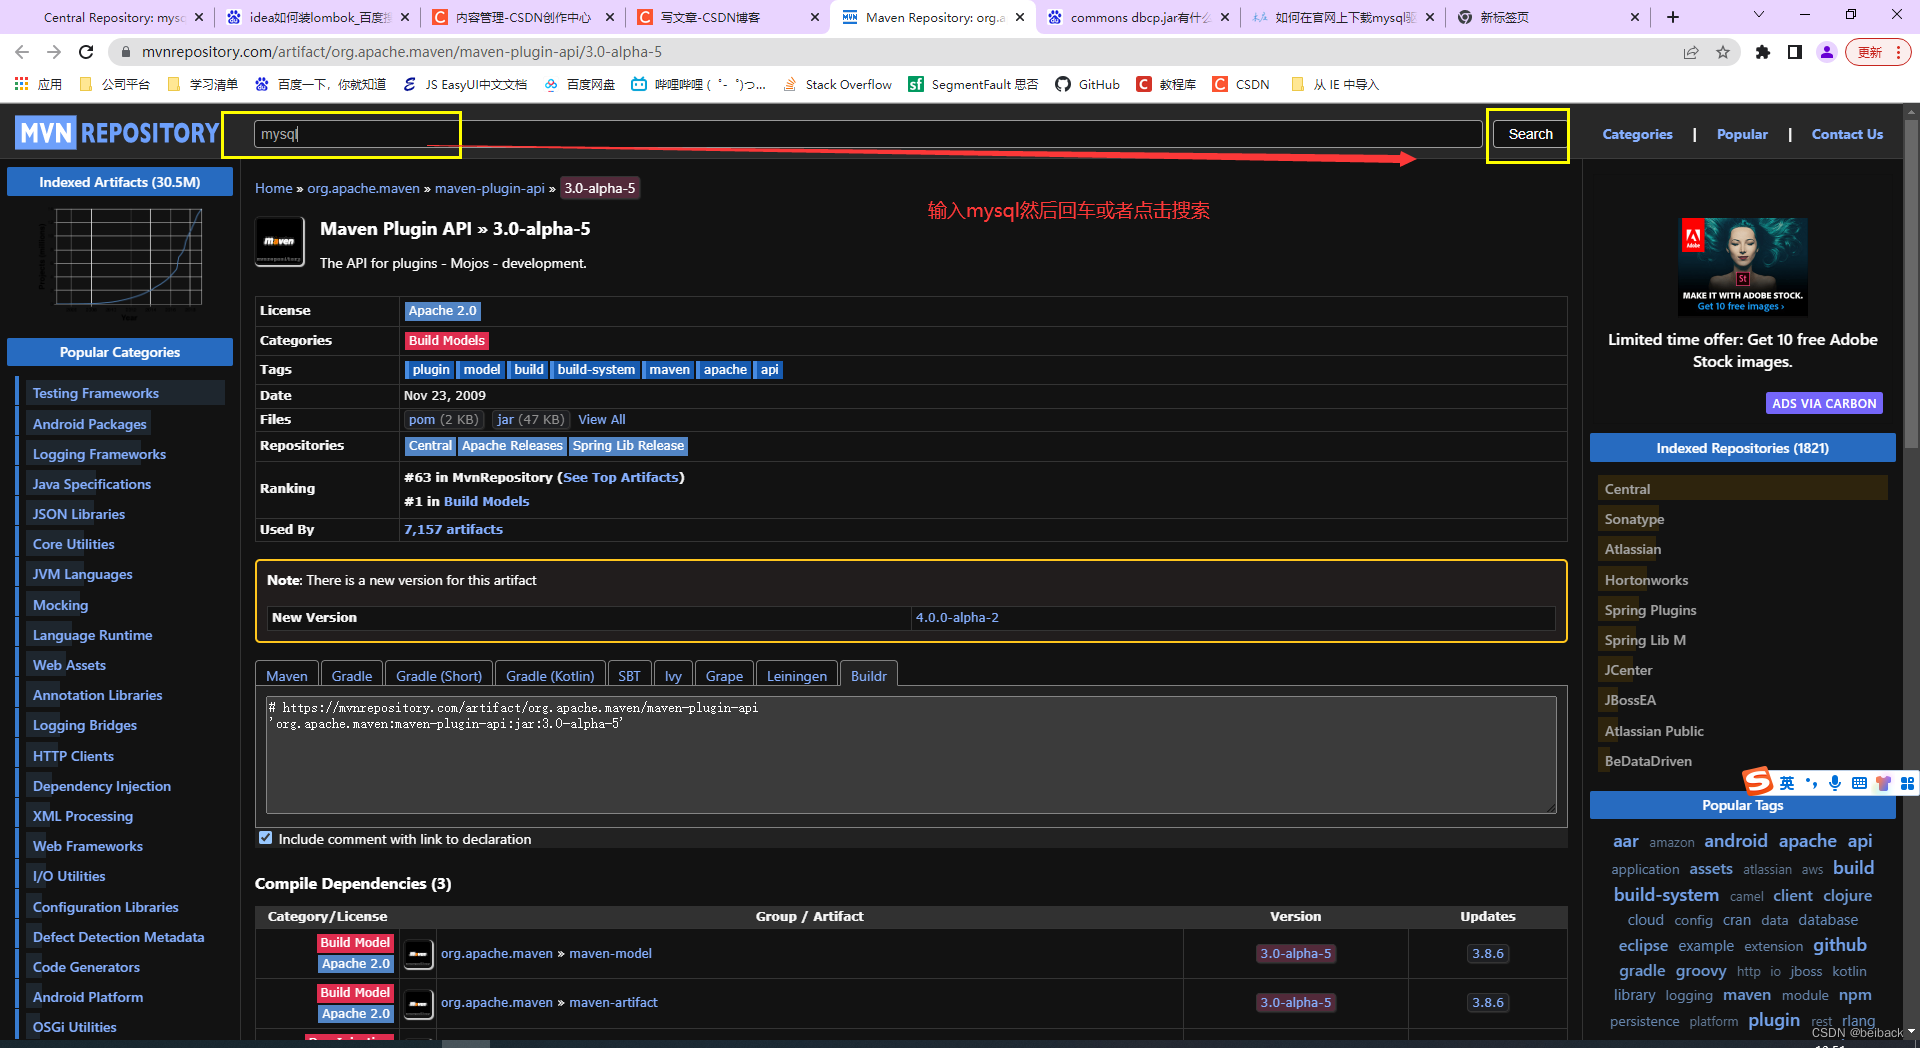Click the input method keyboard icon
Image resolution: width=1920 pixels, height=1048 pixels.
point(1859,783)
